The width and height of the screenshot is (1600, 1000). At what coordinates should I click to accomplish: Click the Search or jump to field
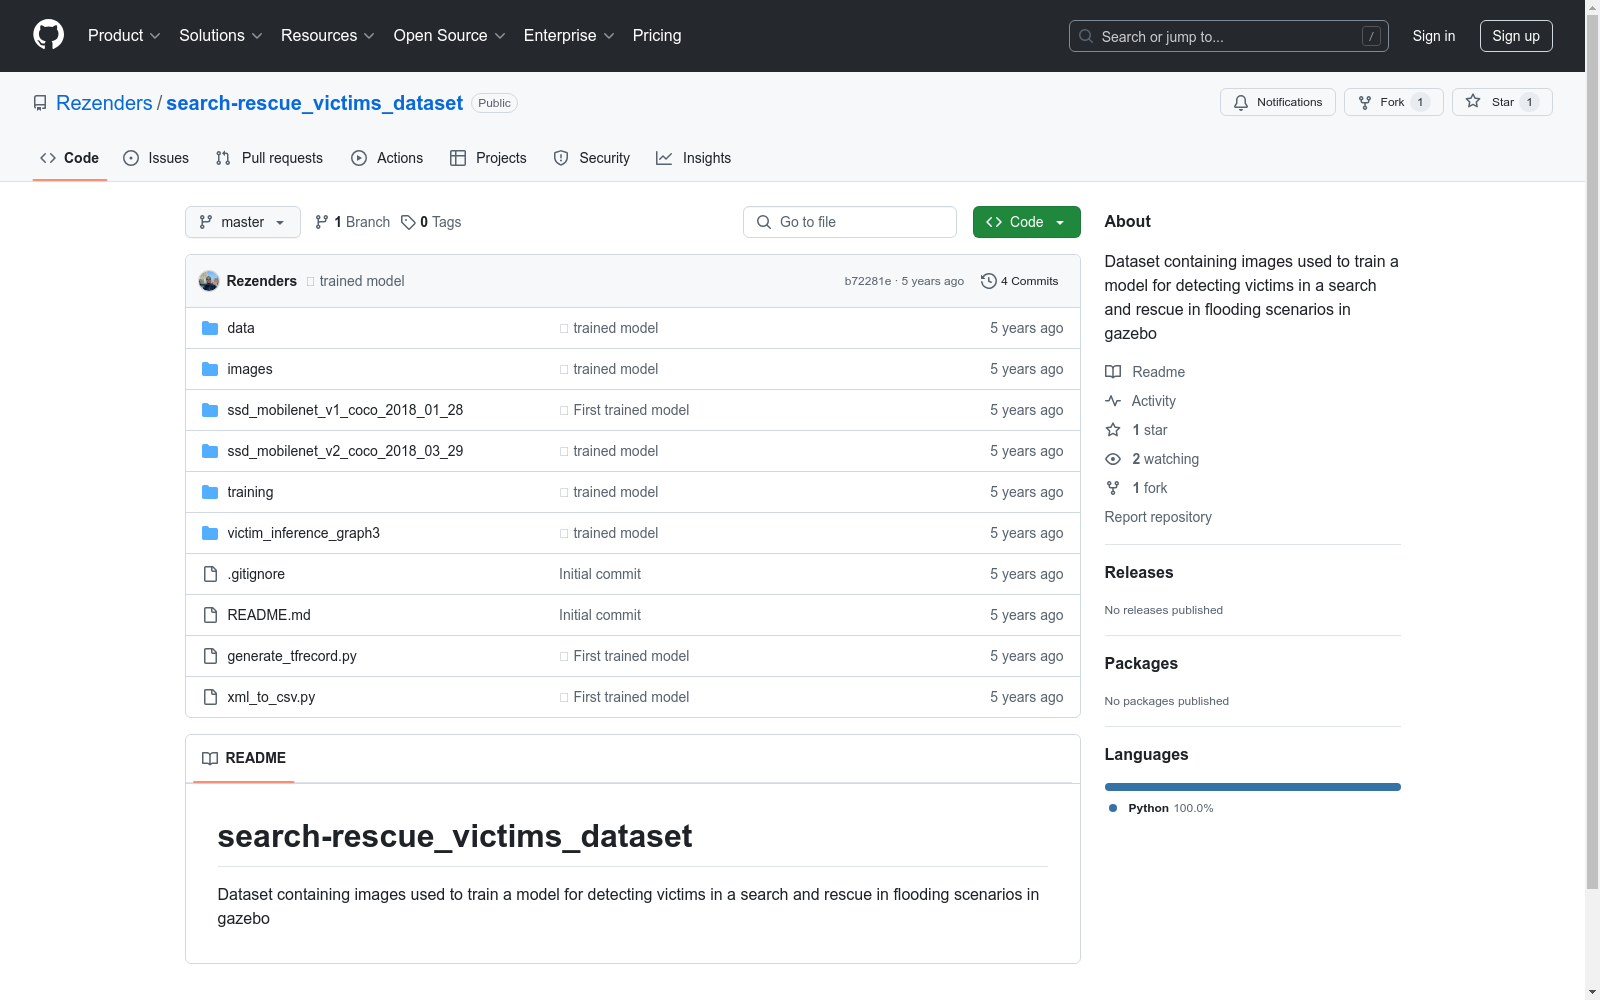click(1229, 36)
